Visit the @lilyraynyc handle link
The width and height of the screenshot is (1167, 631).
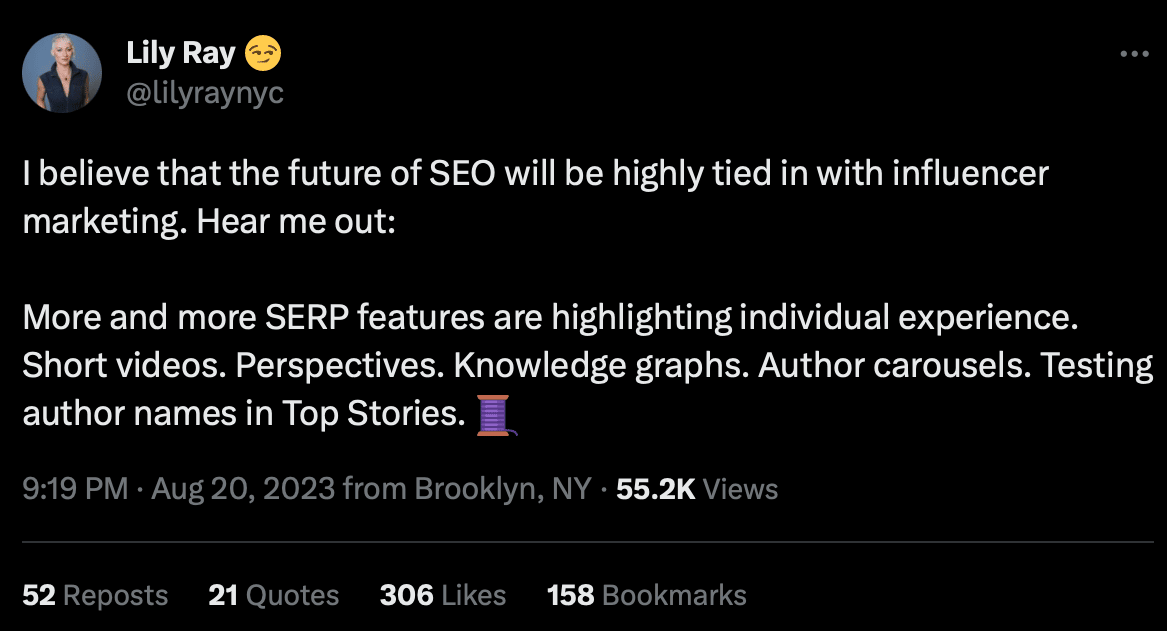[205, 93]
